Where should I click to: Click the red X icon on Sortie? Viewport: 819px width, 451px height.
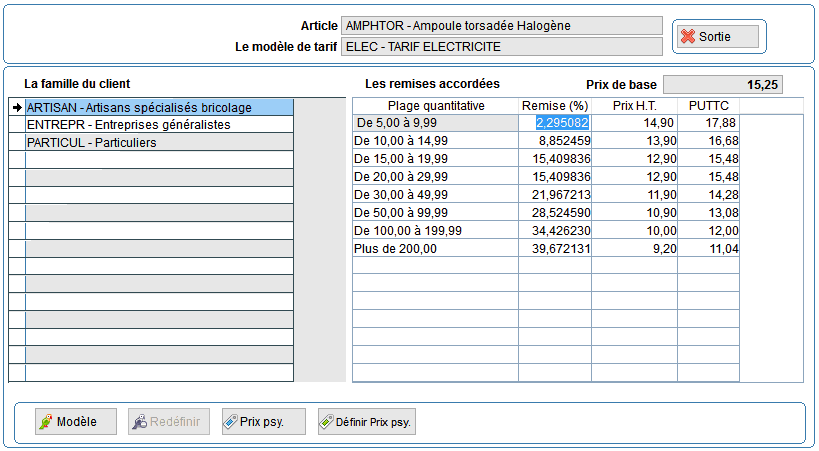687,37
